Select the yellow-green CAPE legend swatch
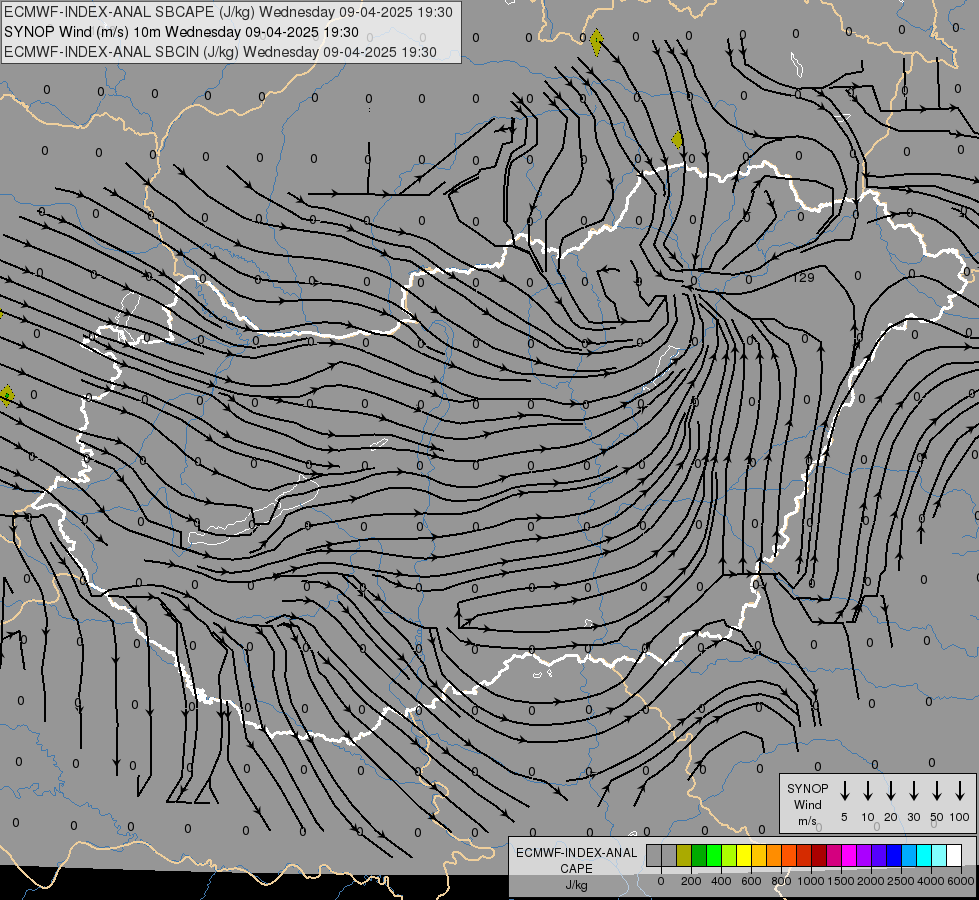The width and height of the screenshot is (979, 900). (x=729, y=855)
